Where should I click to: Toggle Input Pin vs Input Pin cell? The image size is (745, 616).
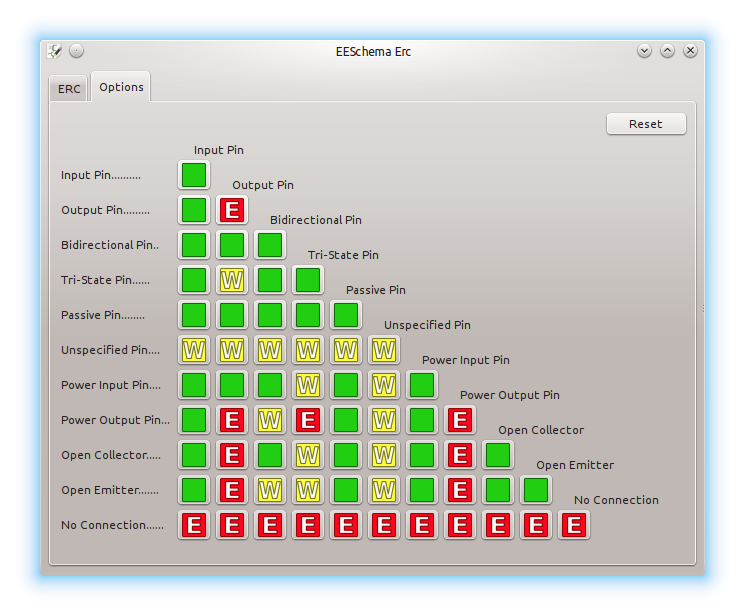[194, 175]
